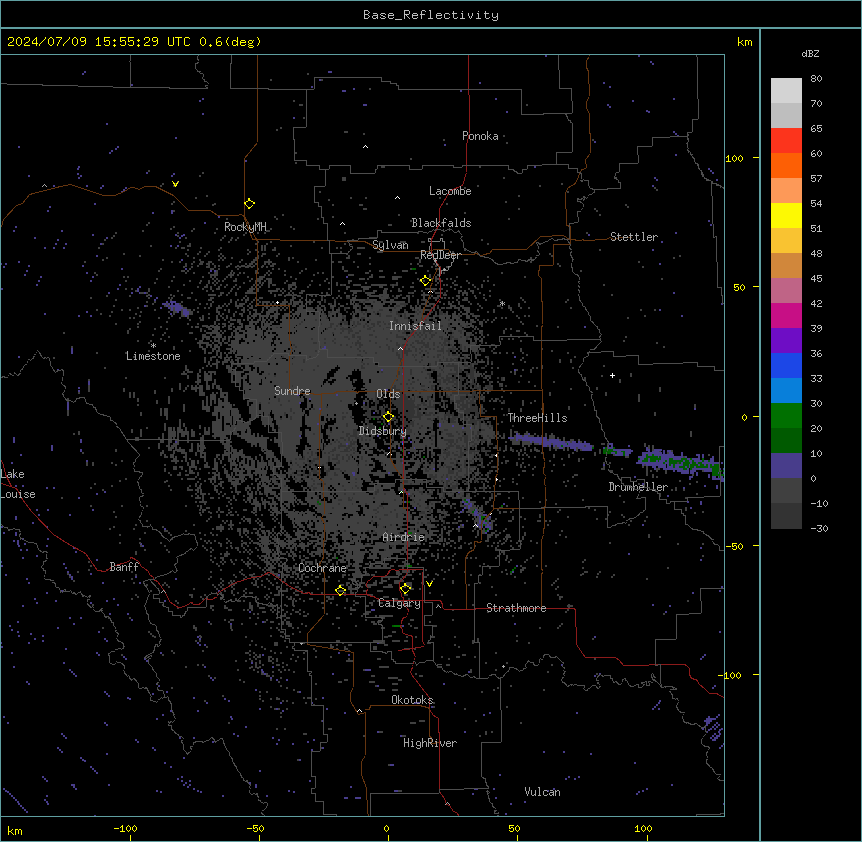This screenshot has height=842, width=862.
Task: Click the Vulcan town label
Action: pos(542,792)
